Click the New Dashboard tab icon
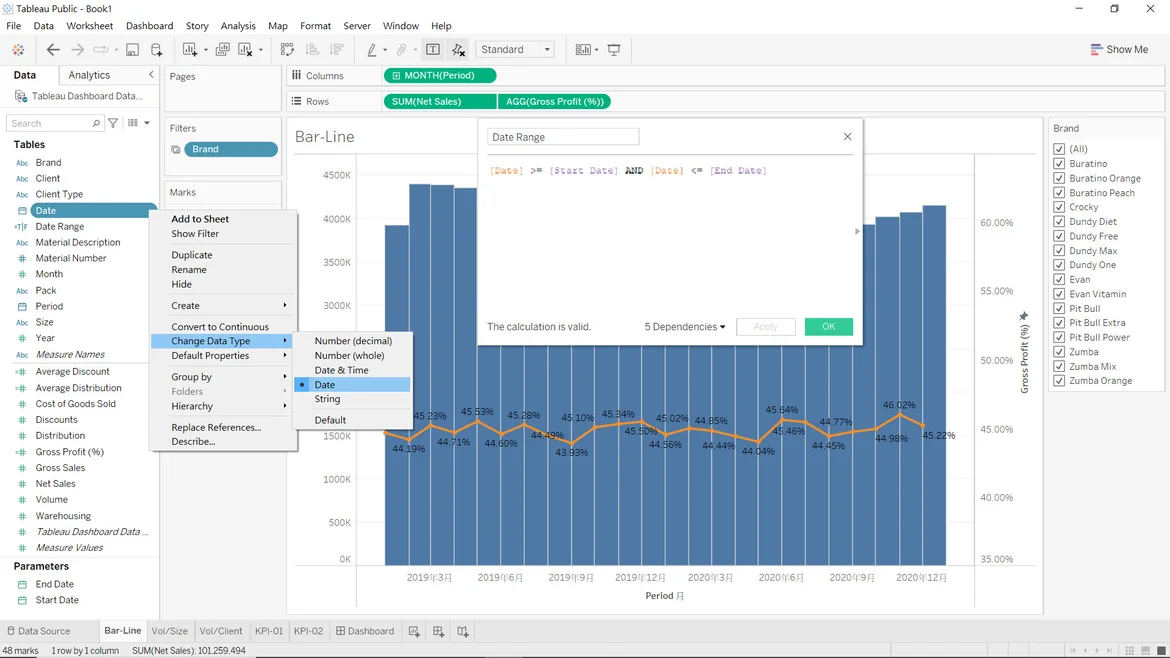 coord(438,631)
